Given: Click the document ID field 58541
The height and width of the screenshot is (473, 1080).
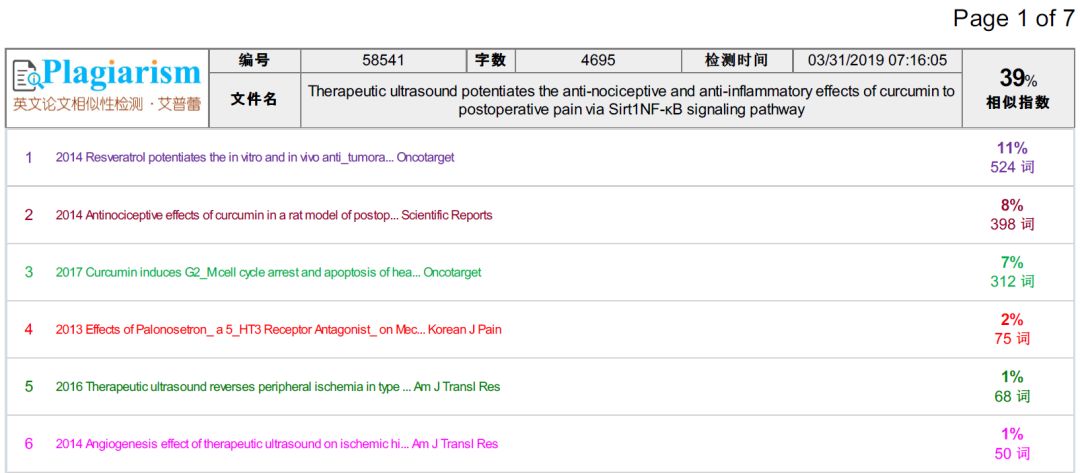Looking at the screenshot, I should tap(383, 61).
